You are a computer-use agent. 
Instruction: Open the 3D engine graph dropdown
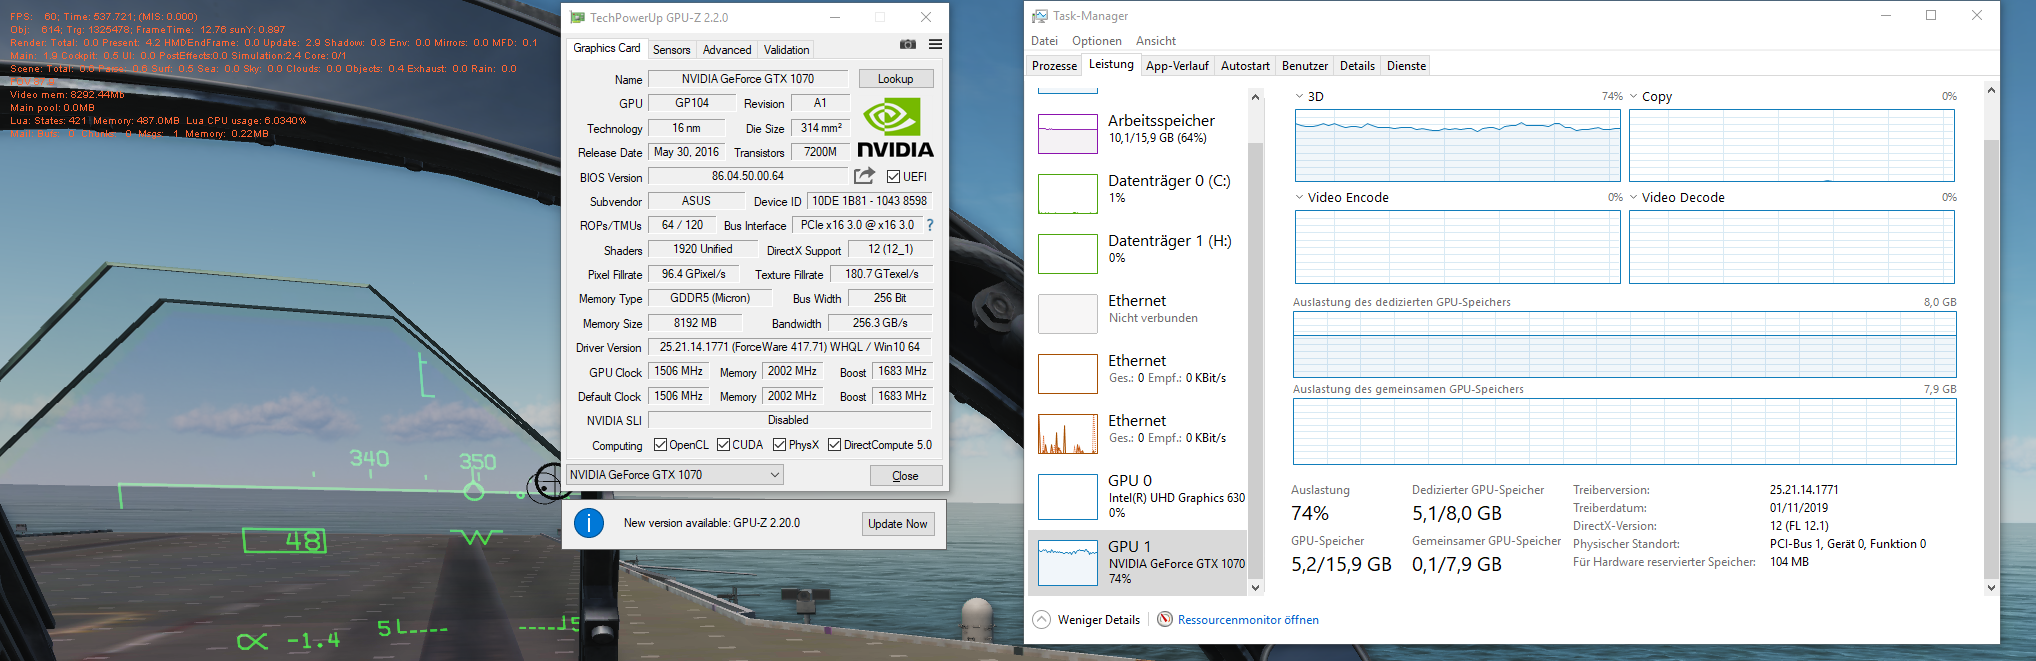tap(1299, 97)
